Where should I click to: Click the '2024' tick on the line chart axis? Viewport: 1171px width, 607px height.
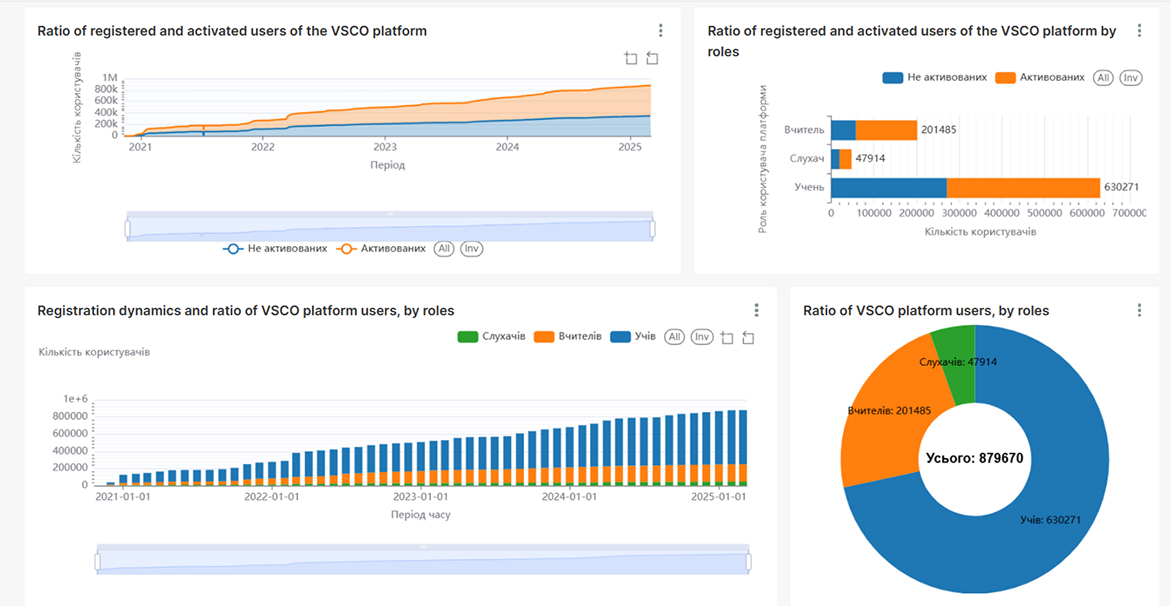507,147
